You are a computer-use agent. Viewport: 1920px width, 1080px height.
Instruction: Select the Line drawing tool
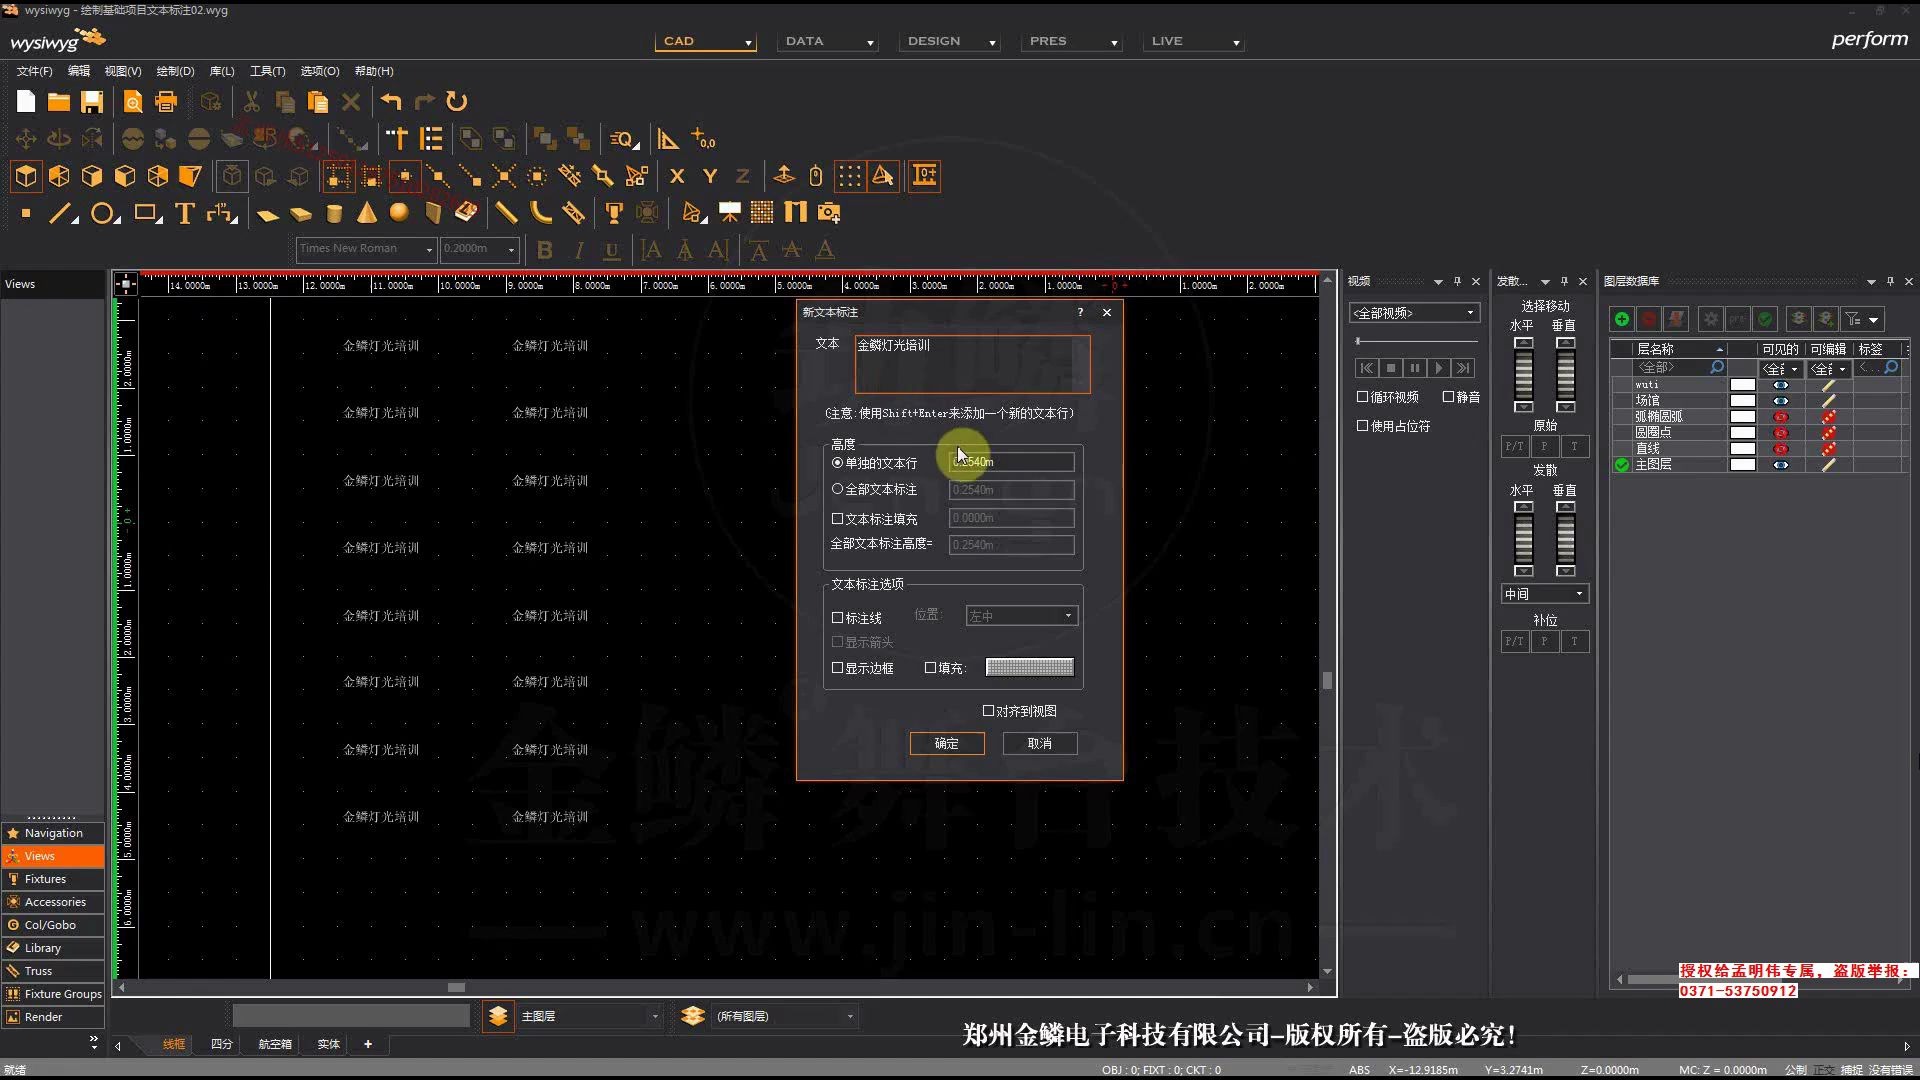coord(60,212)
